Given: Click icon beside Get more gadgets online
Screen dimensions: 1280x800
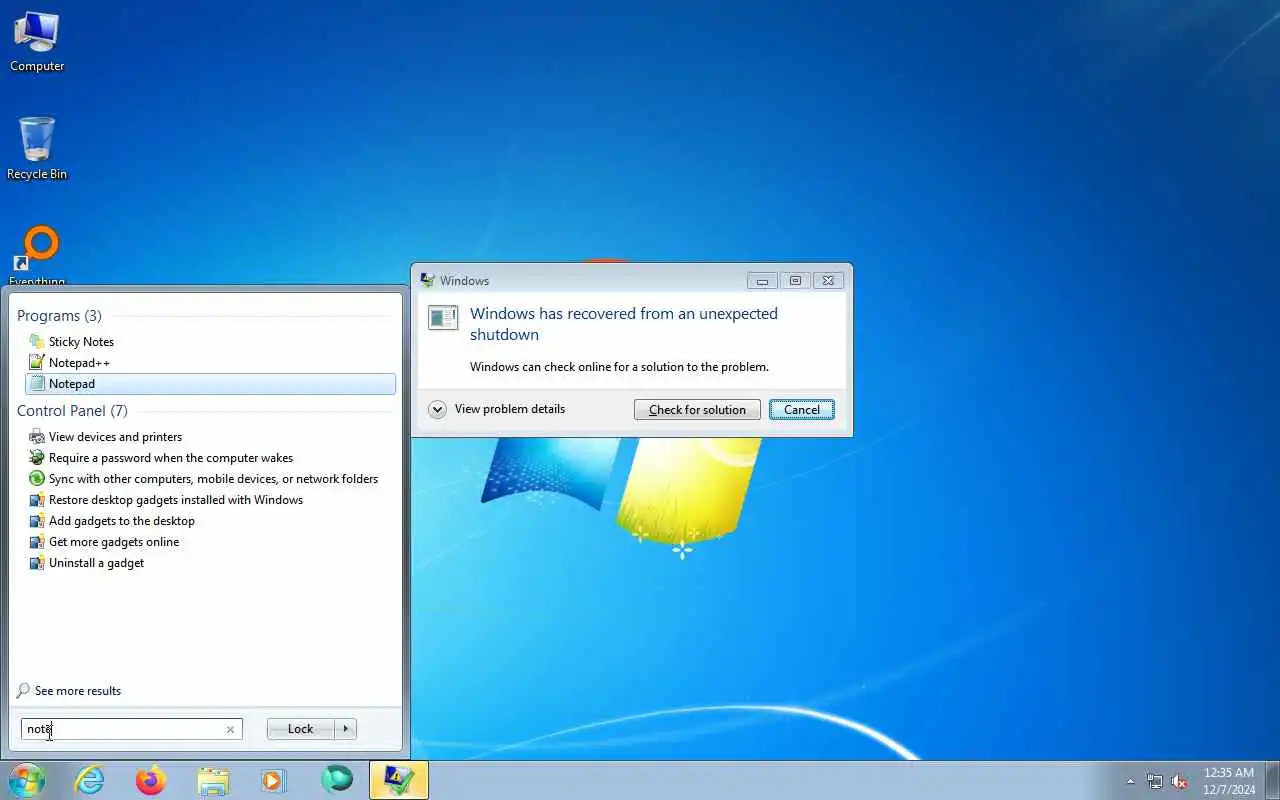Looking at the screenshot, I should point(37,541).
